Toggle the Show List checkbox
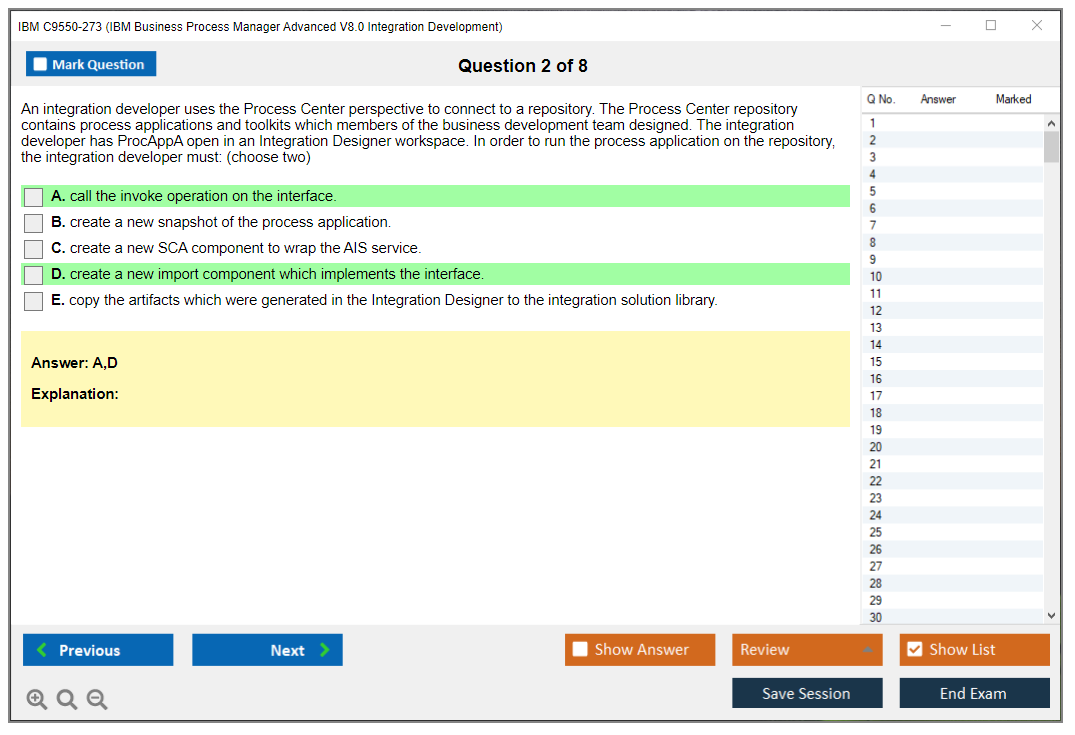 point(915,650)
